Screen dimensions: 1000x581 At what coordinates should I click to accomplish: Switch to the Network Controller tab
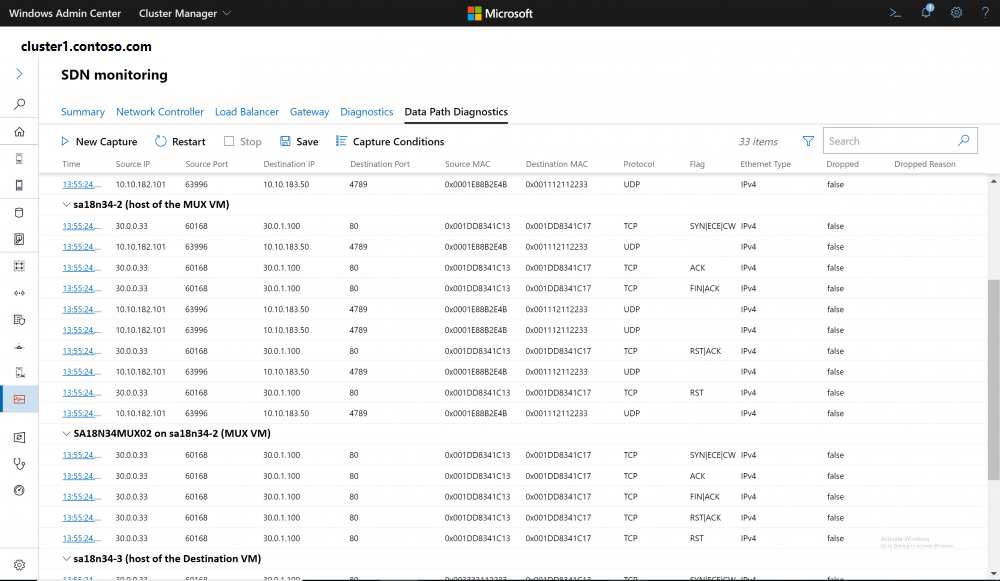coord(159,112)
